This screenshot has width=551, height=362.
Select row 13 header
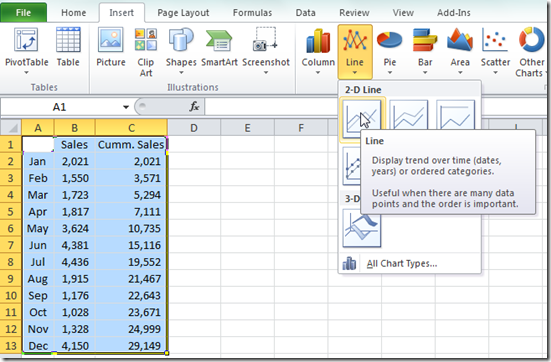click(11, 345)
